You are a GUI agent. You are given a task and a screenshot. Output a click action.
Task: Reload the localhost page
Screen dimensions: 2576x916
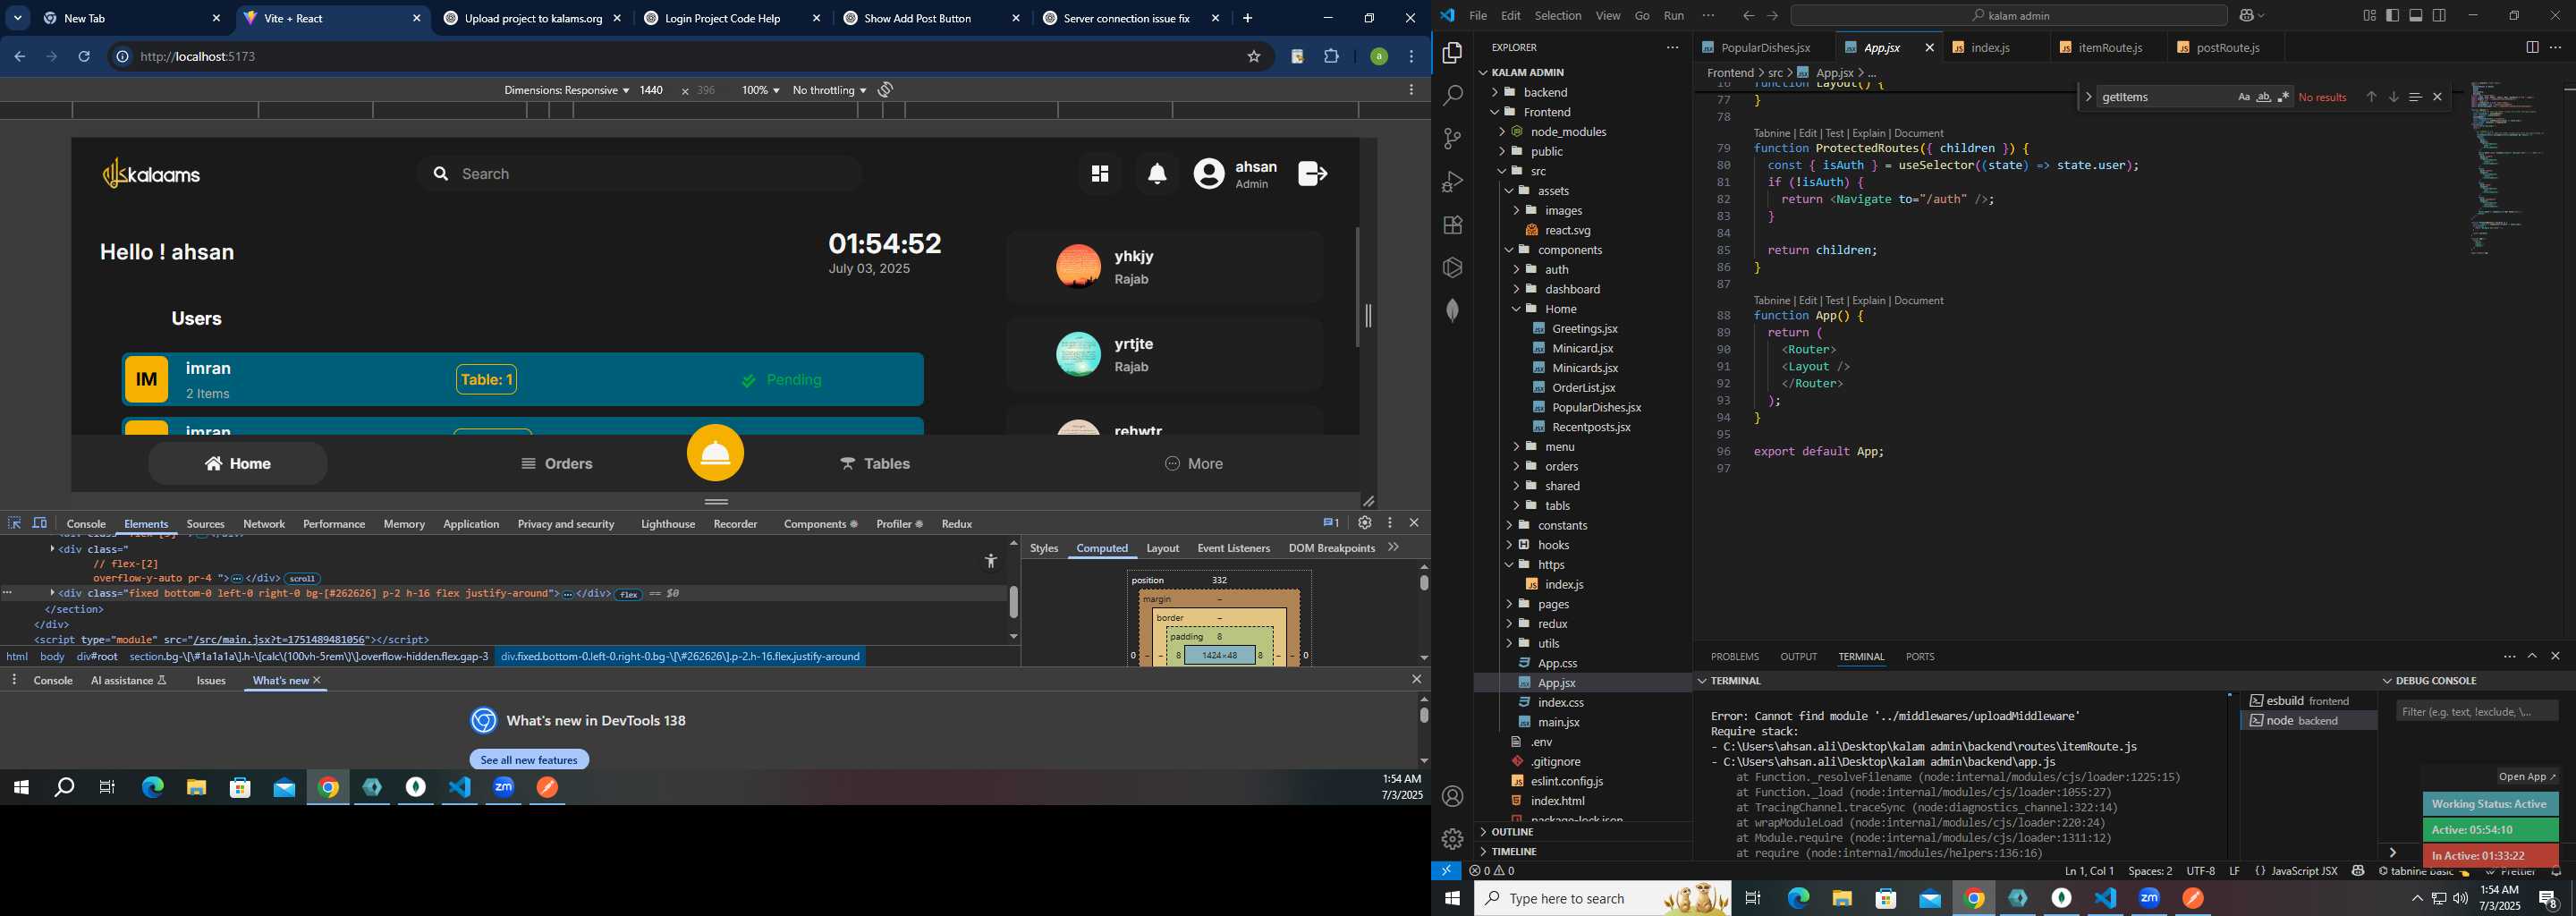(84, 57)
